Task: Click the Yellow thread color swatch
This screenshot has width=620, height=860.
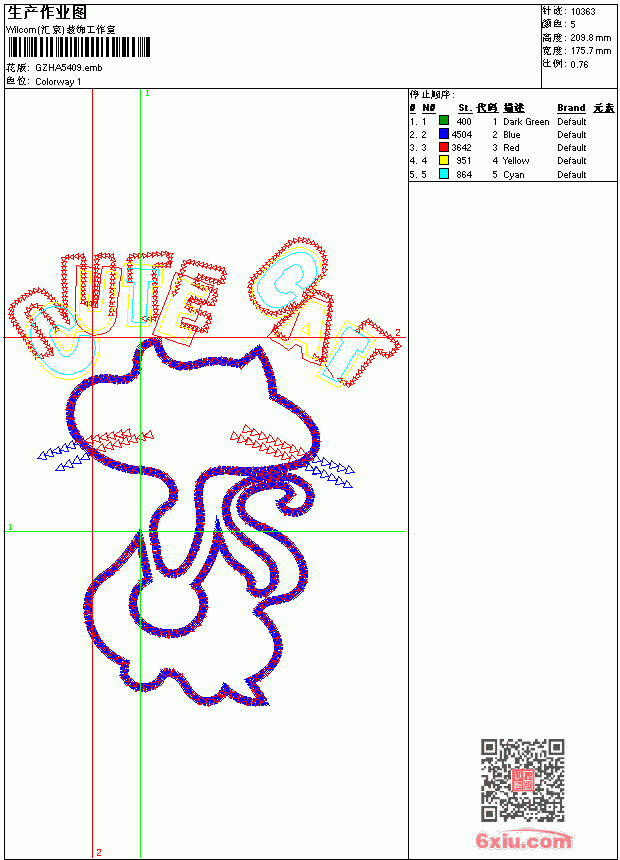Action: click(x=444, y=160)
